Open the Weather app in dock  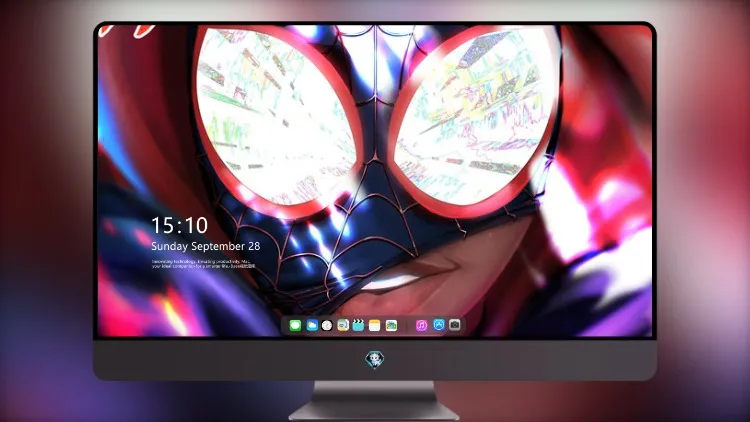point(312,325)
